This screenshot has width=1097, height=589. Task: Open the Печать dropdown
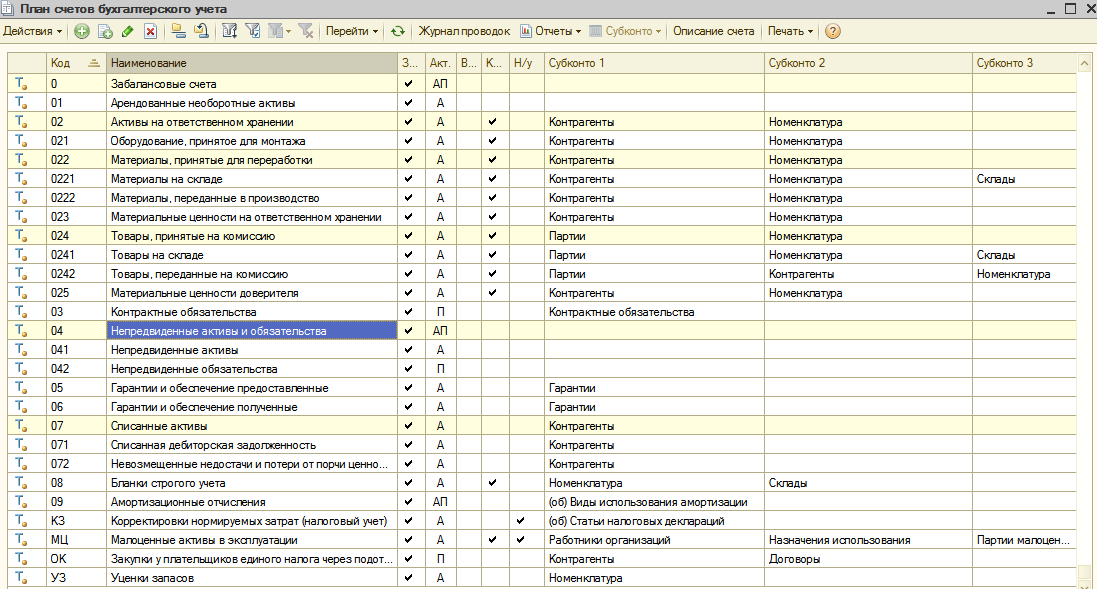point(791,31)
